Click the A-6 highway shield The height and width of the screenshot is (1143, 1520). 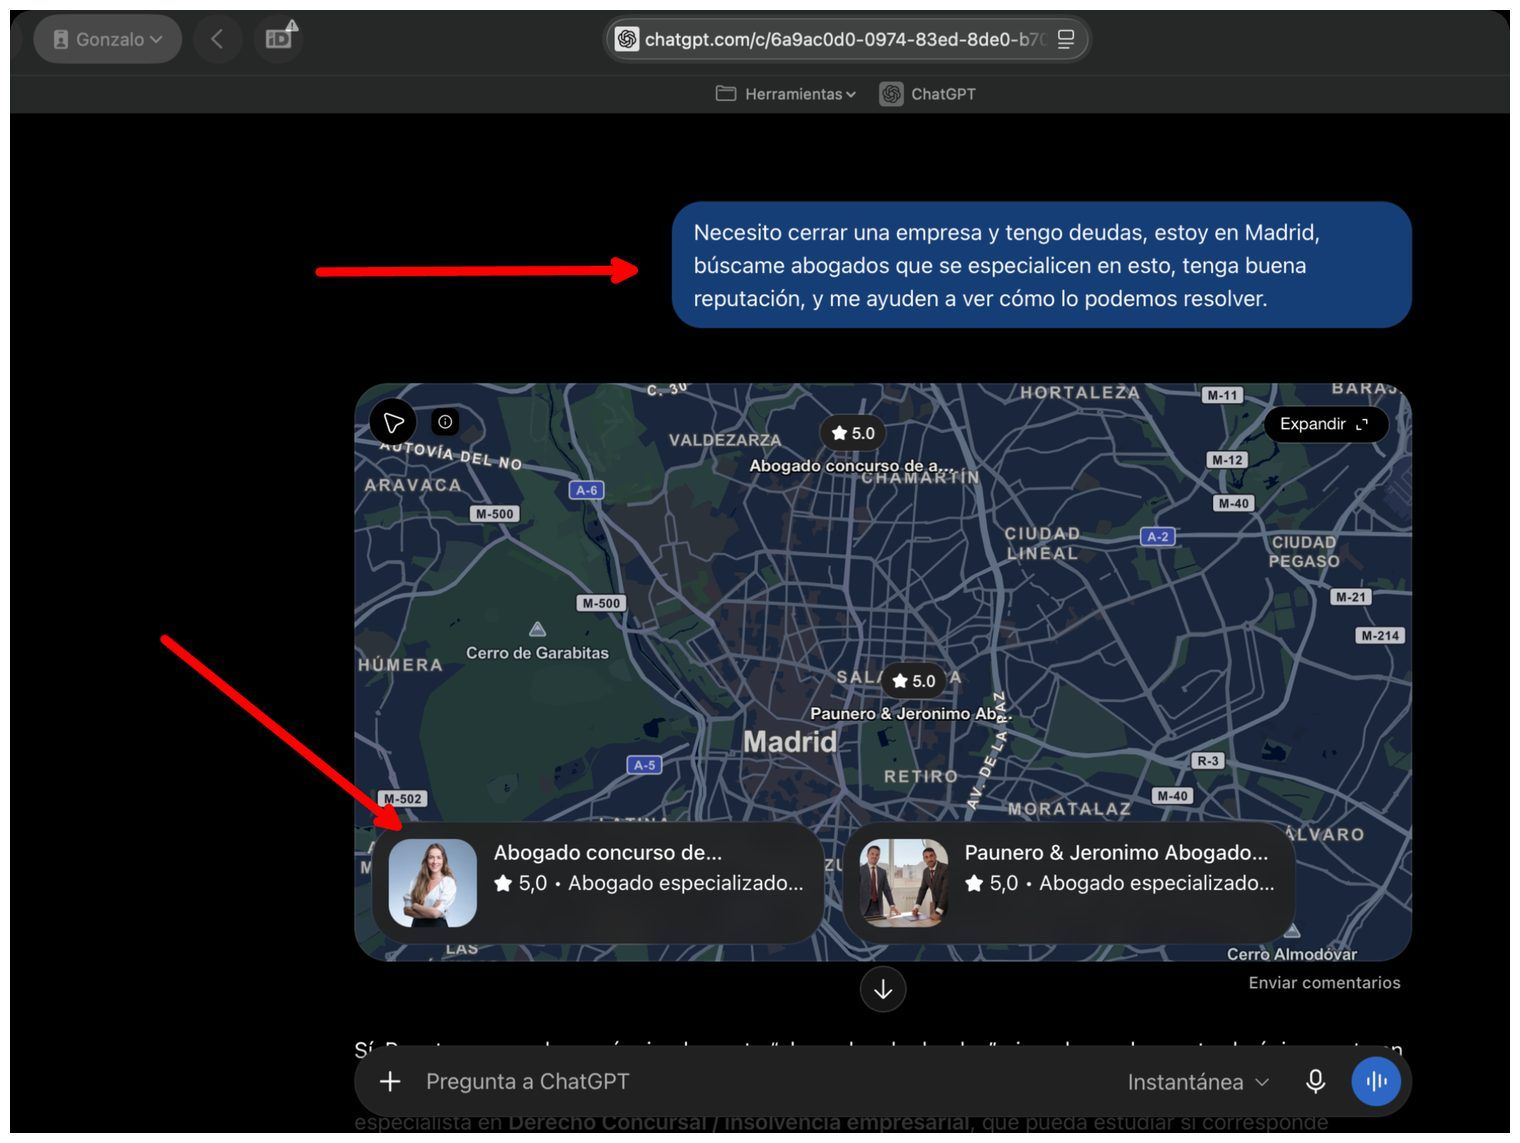(587, 490)
